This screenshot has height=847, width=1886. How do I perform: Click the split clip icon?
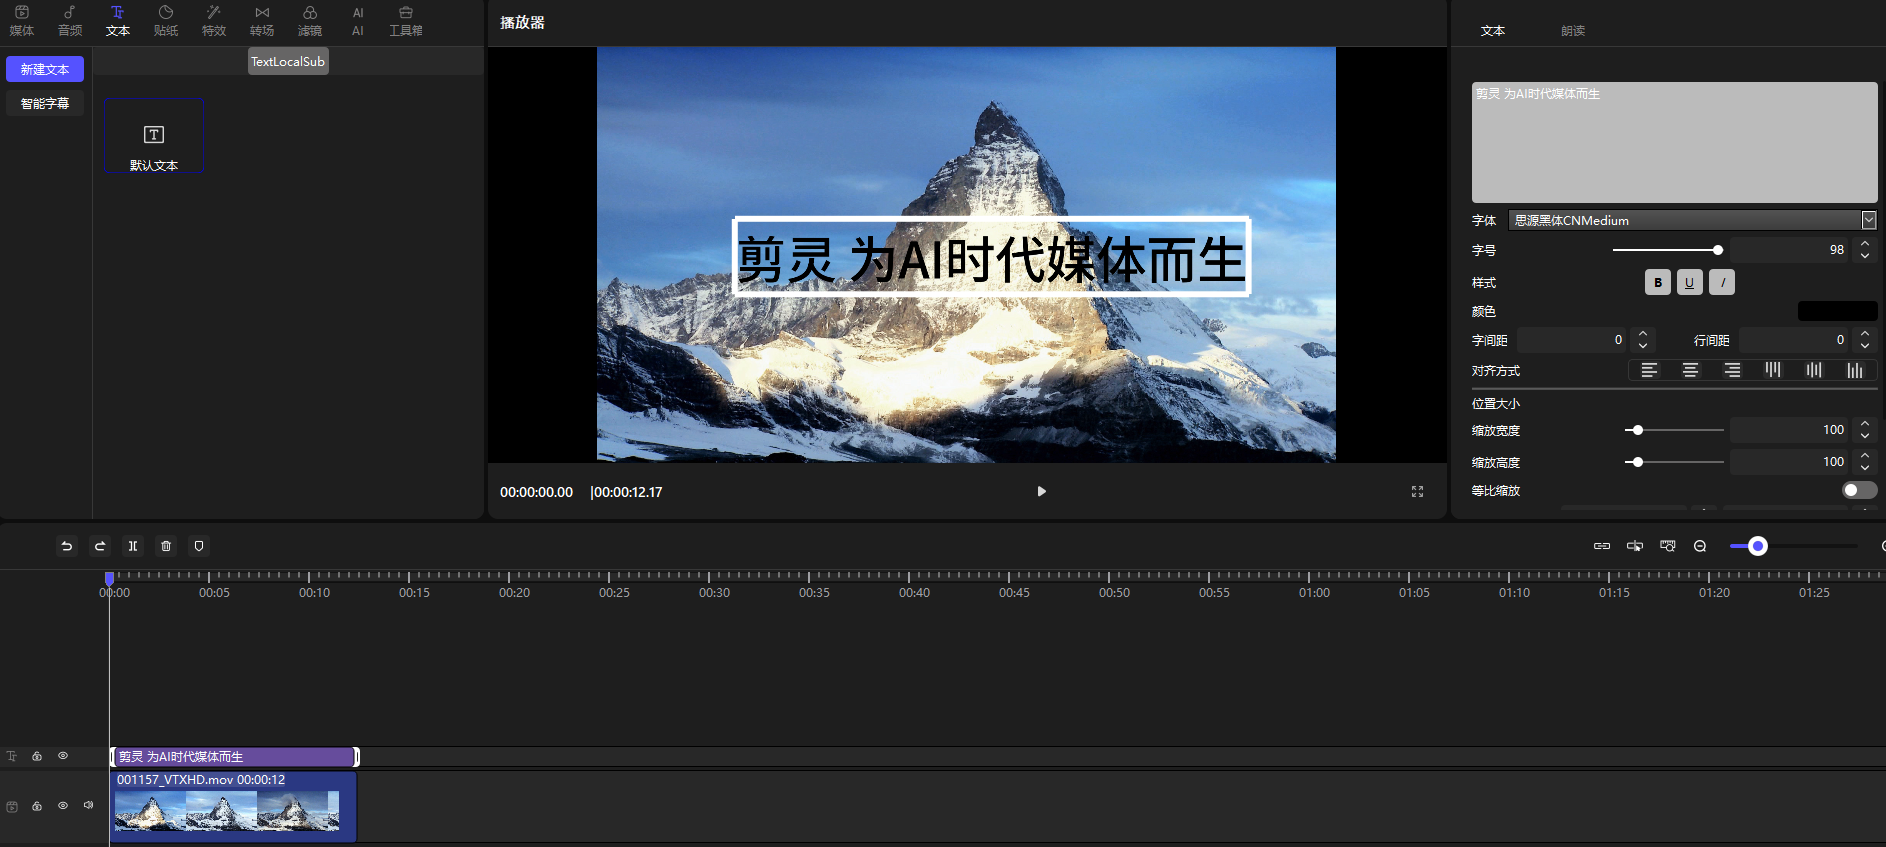pyautogui.click(x=133, y=546)
